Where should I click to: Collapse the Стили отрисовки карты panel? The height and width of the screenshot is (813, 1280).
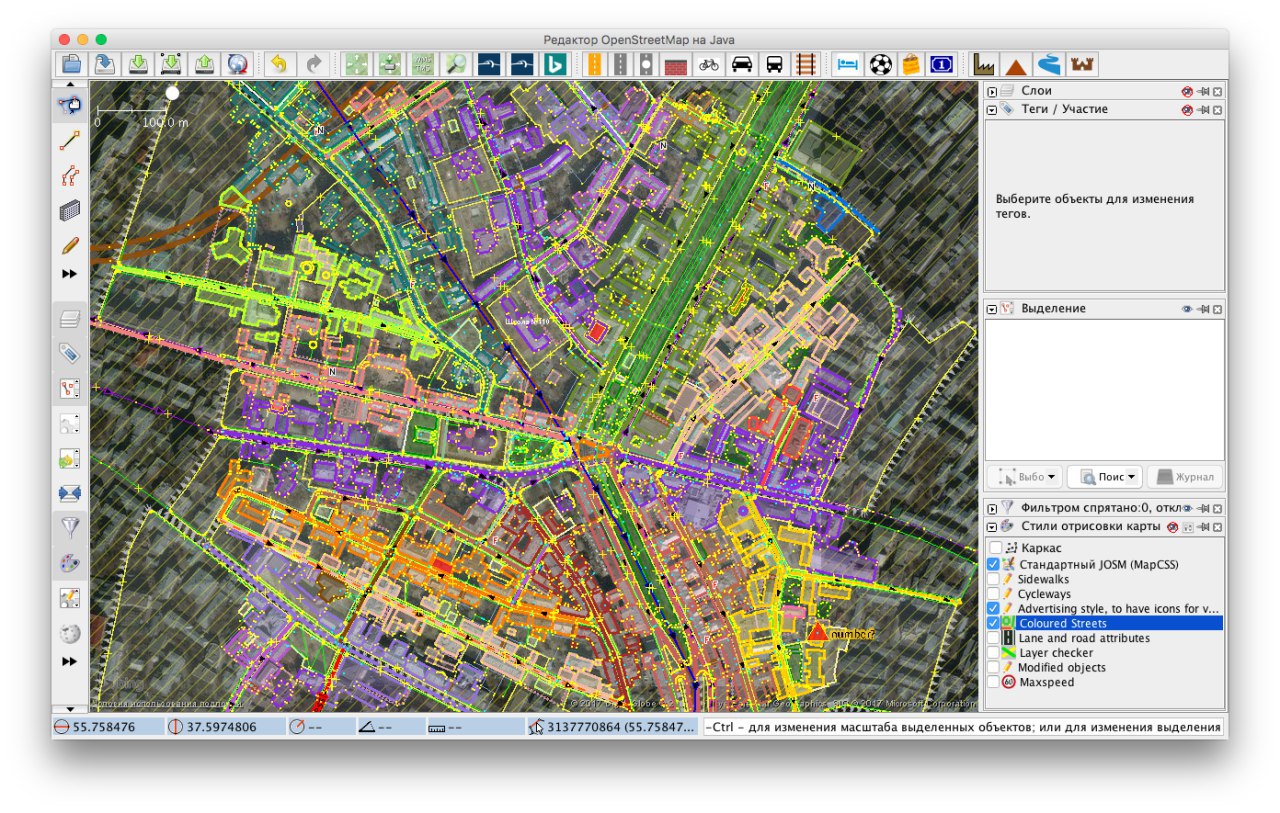992,526
